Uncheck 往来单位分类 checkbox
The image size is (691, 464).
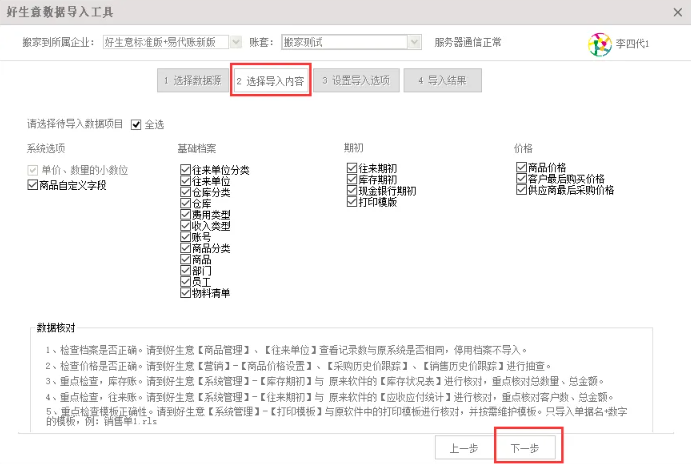(x=185, y=170)
